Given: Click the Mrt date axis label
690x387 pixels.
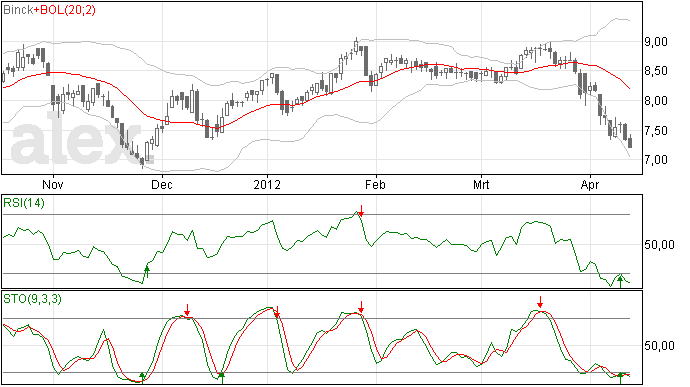Looking at the screenshot, I should click(x=481, y=184).
